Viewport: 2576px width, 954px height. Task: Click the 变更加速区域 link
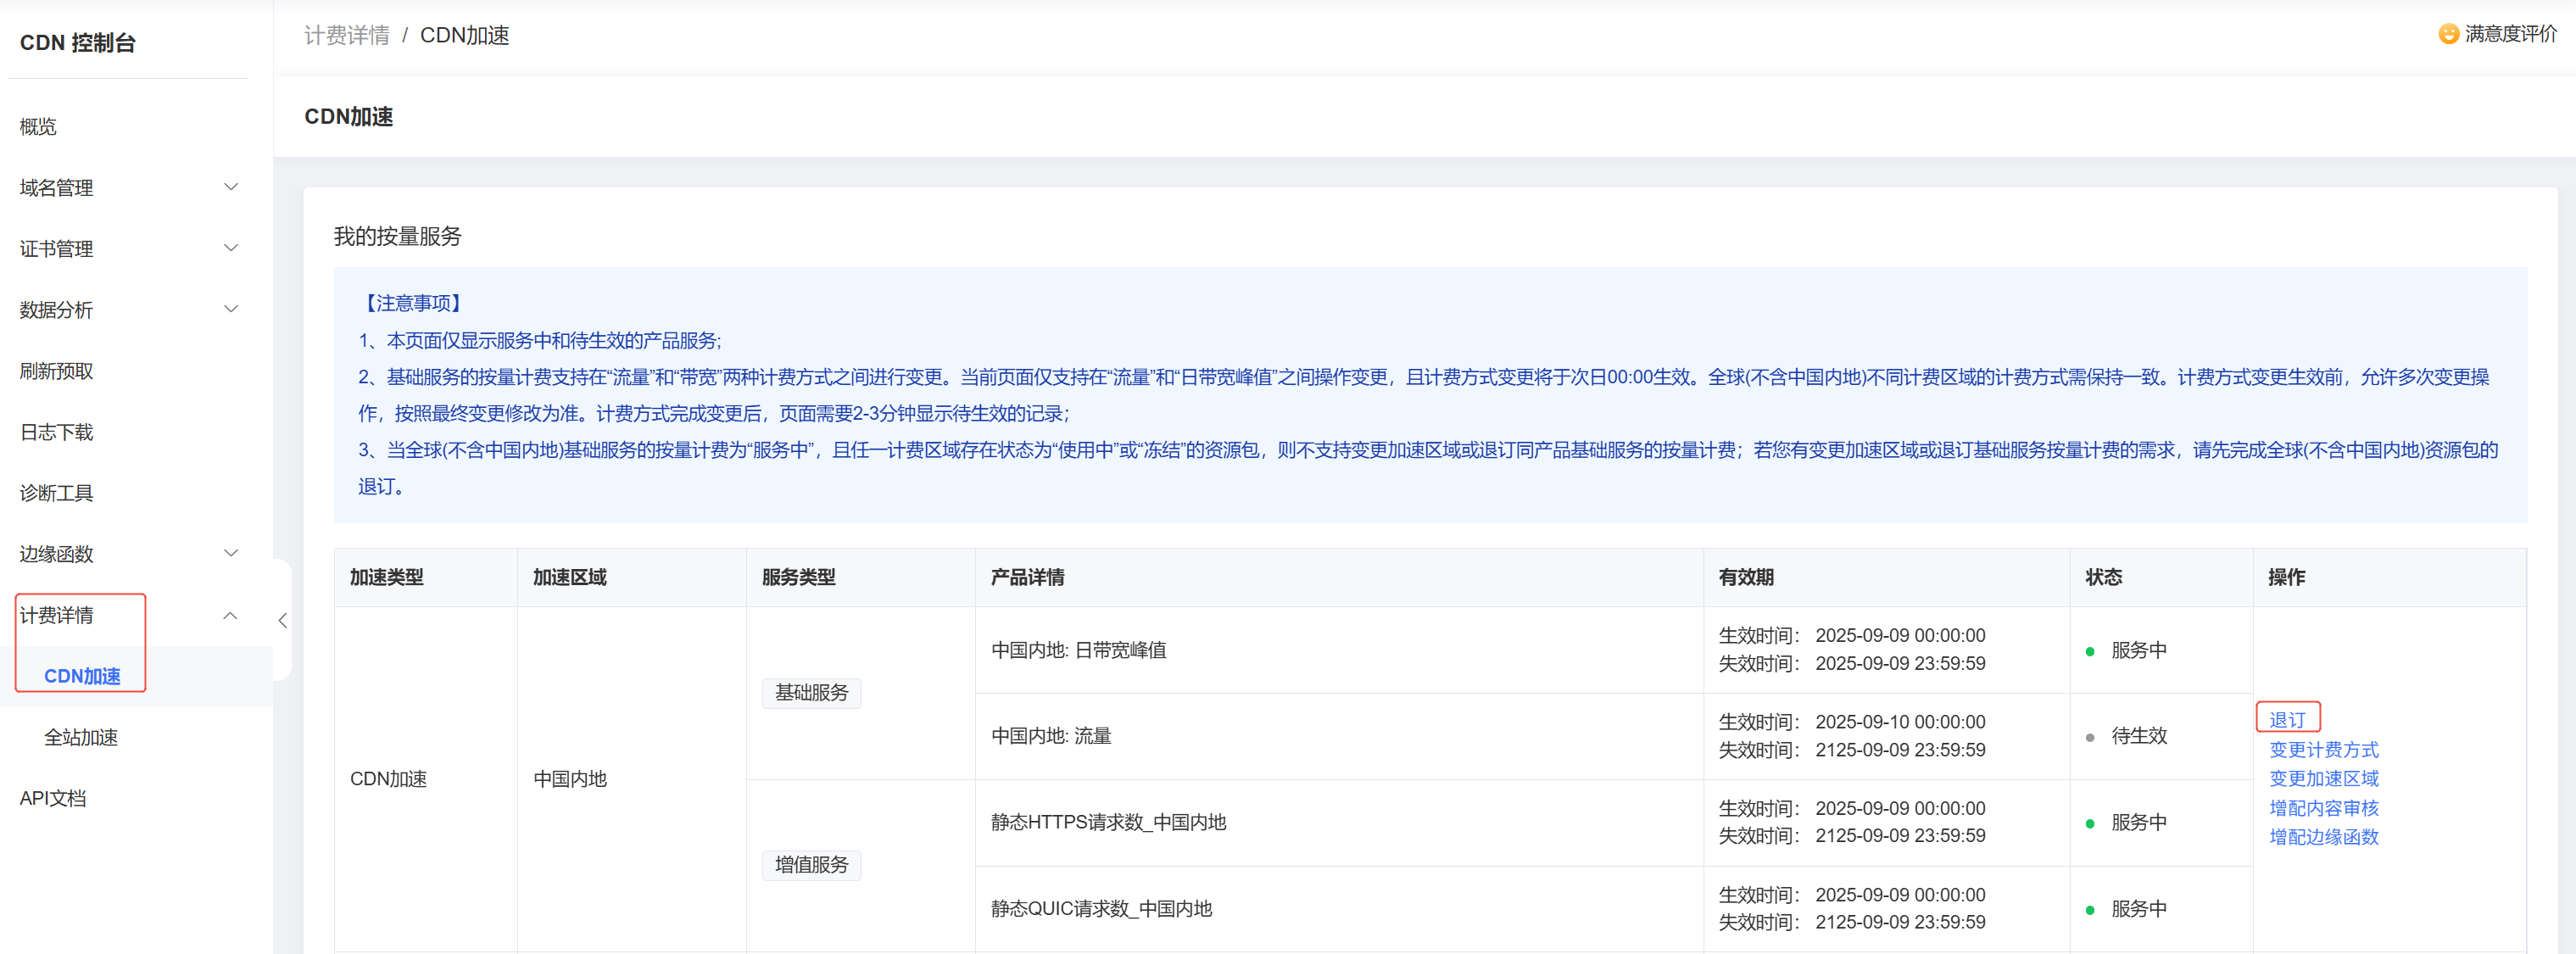click(x=2323, y=778)
